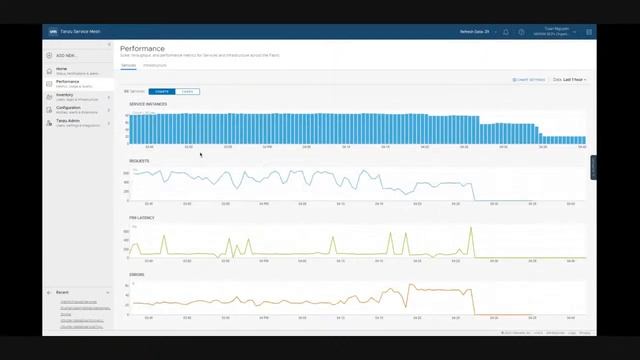Click the VMware logo in the header

(x=53, y=31)
